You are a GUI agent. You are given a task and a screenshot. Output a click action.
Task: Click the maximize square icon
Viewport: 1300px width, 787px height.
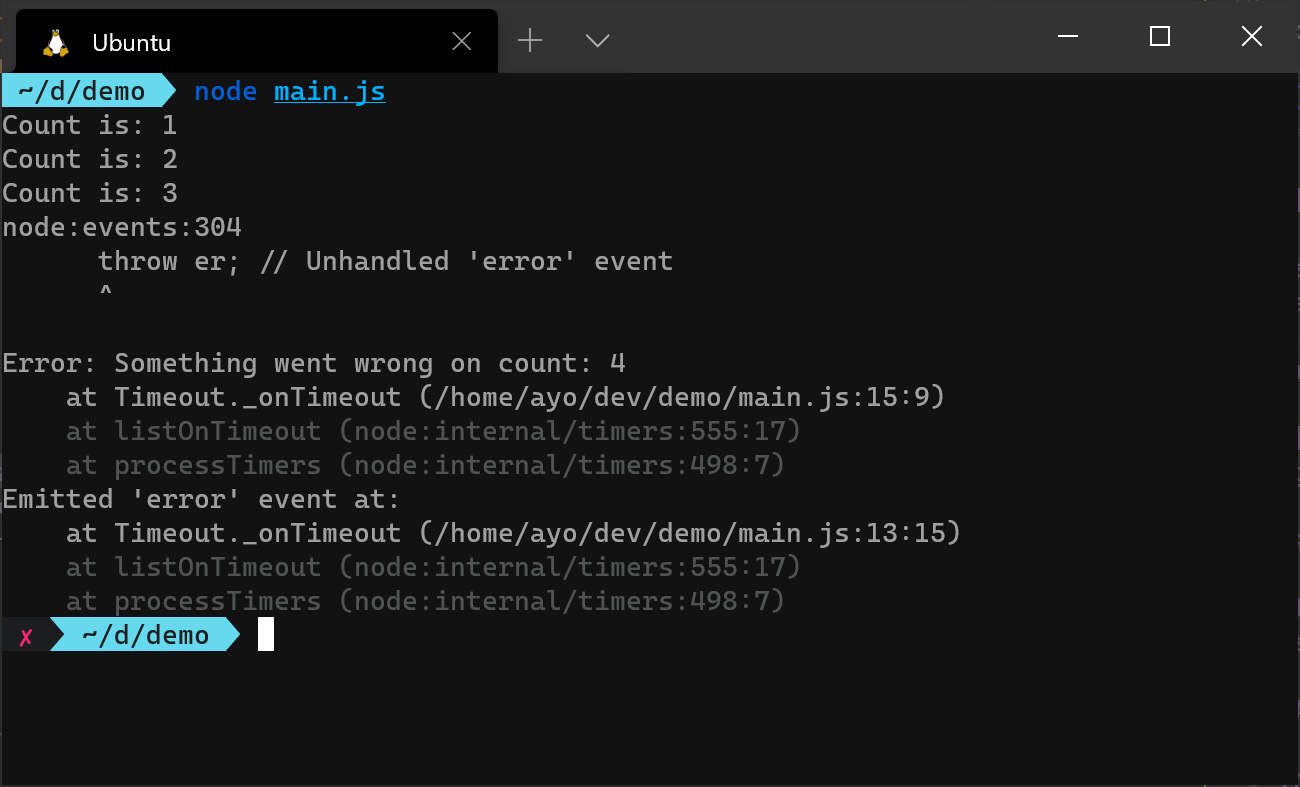pyautogui.click(x=1159, y=36)
